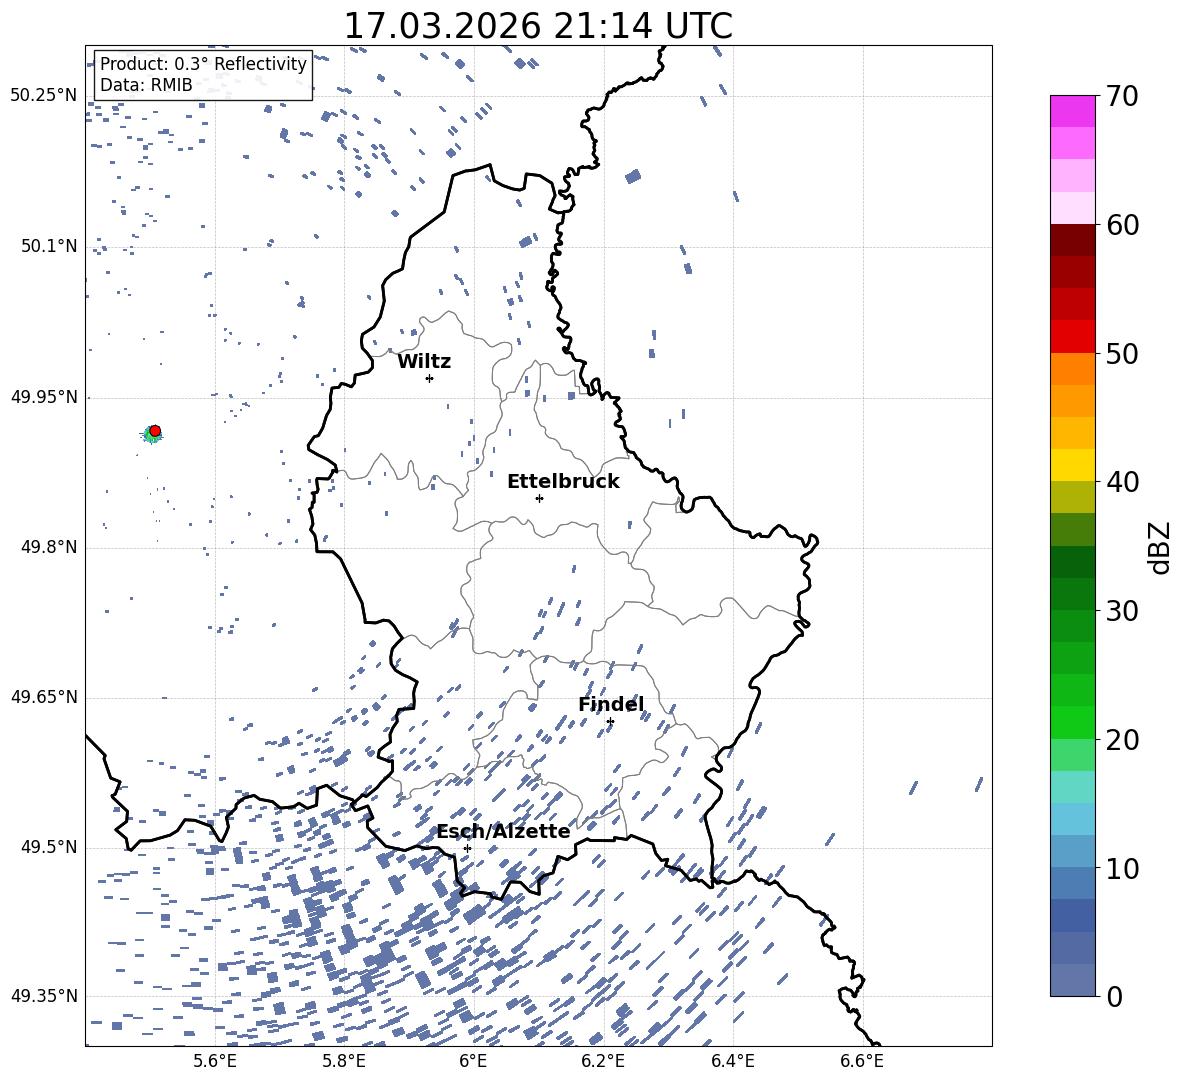The image size is (1184, 1081).
Task: Select the Esch/Alzette city label
Action: pyautogui.click(x=504, y=831)
